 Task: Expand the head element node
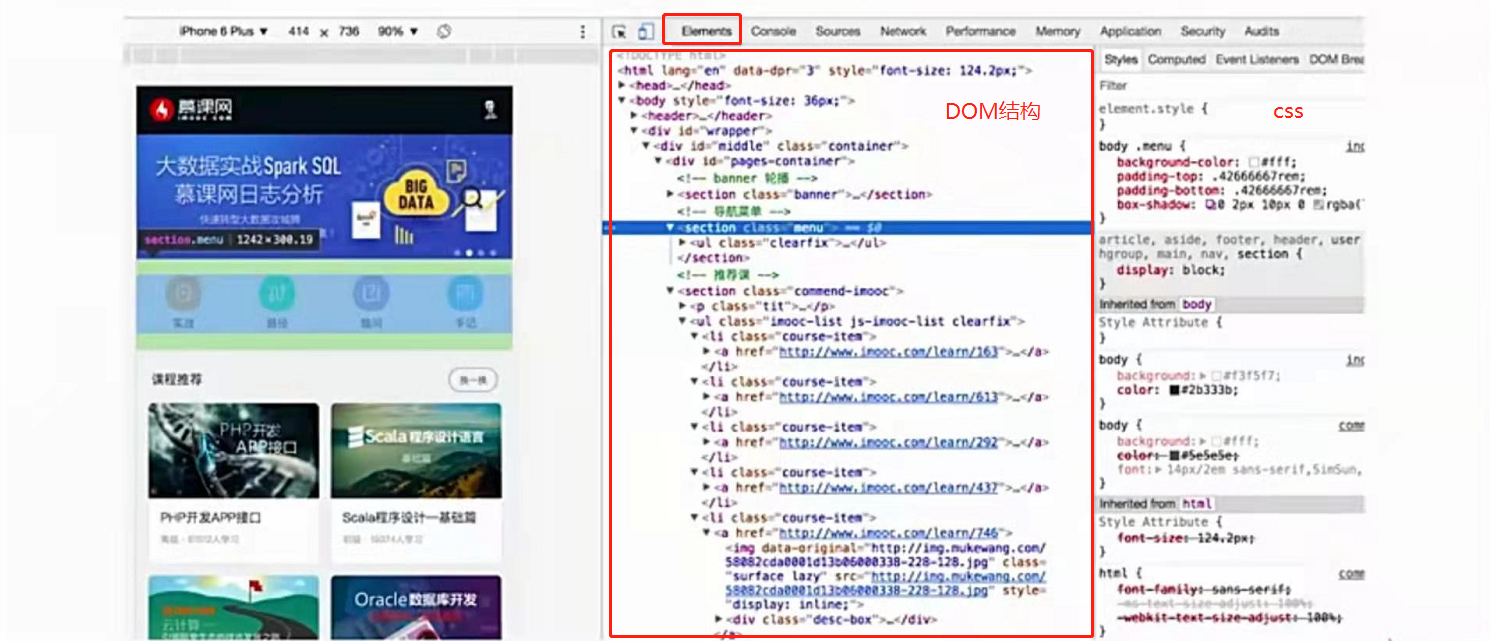coord(623,86)
